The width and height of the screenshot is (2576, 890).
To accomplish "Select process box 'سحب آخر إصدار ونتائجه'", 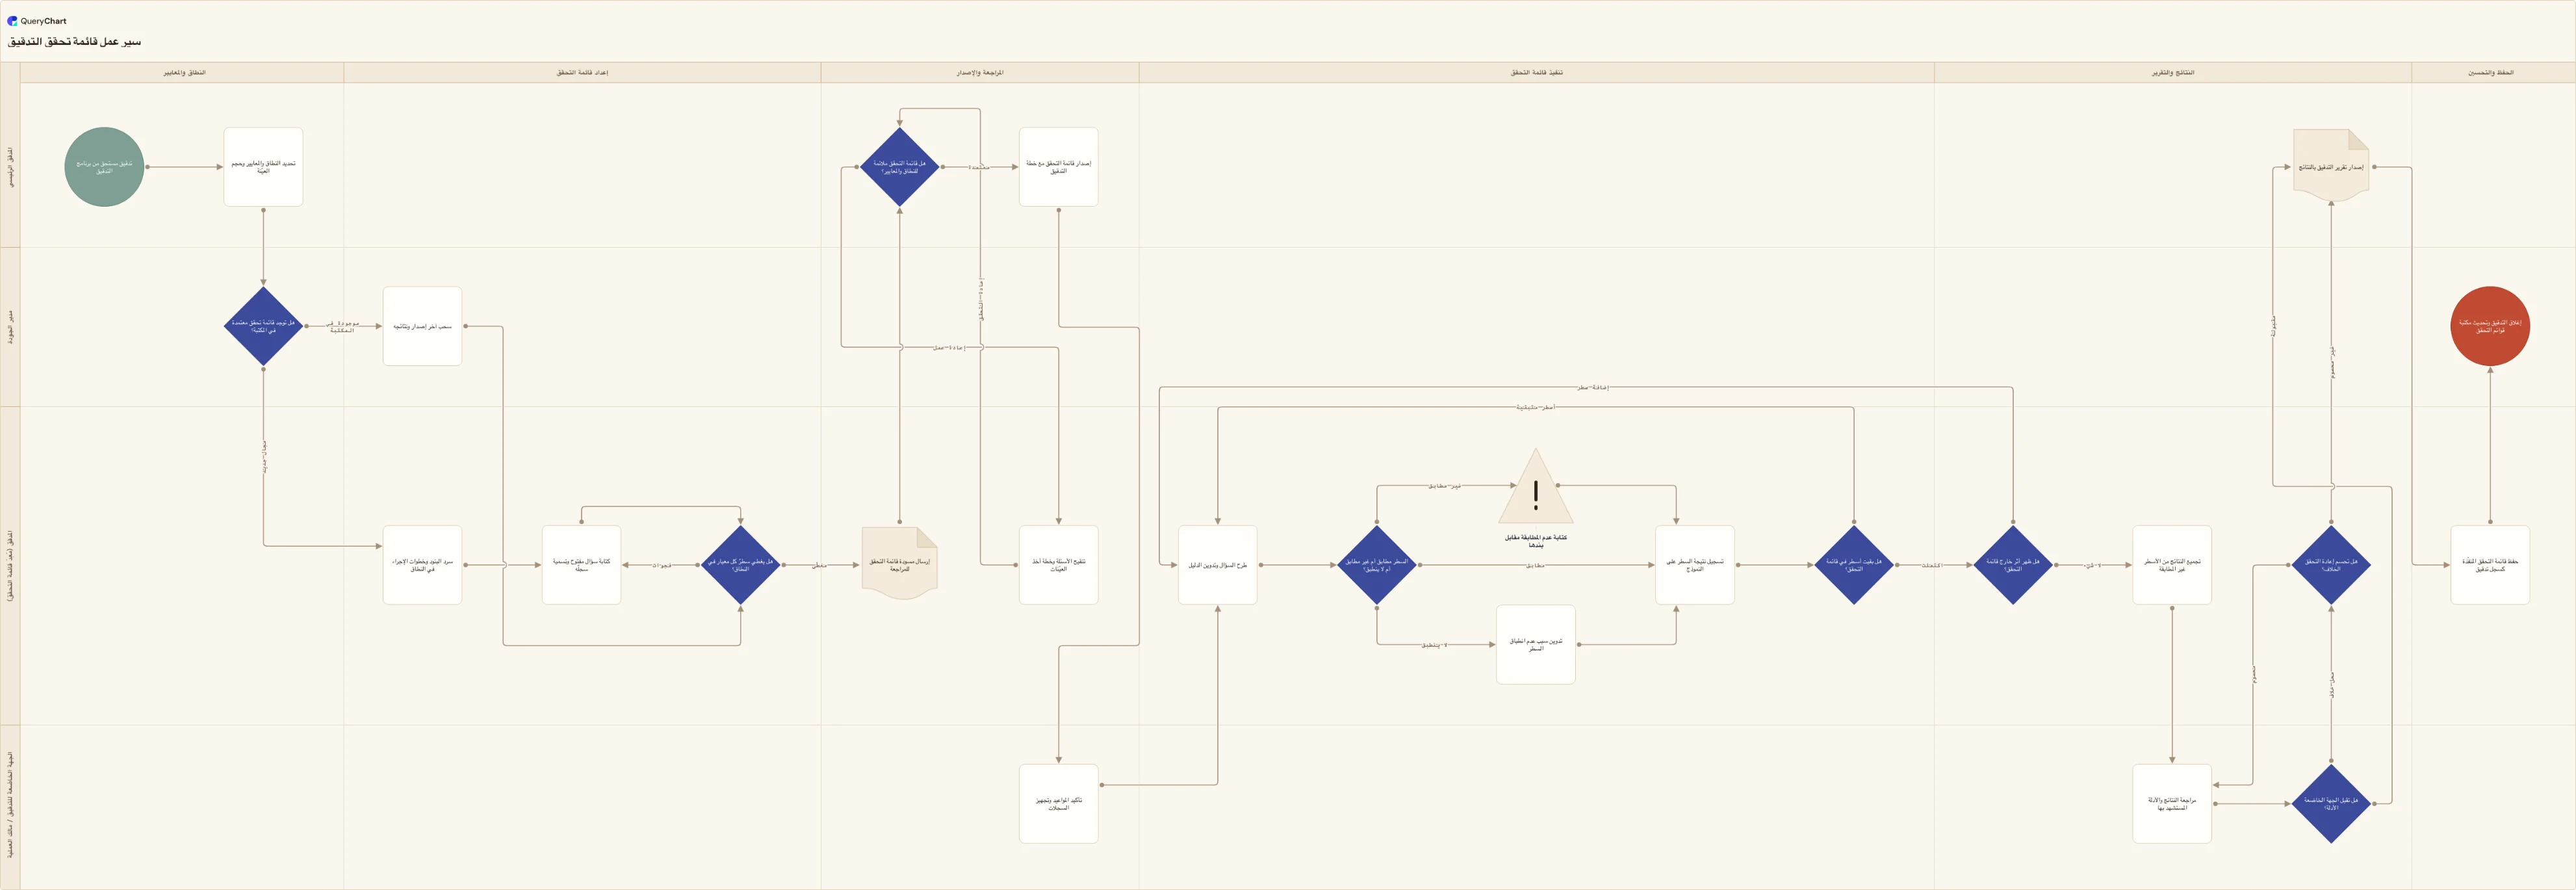I will (x=422, y=326).
